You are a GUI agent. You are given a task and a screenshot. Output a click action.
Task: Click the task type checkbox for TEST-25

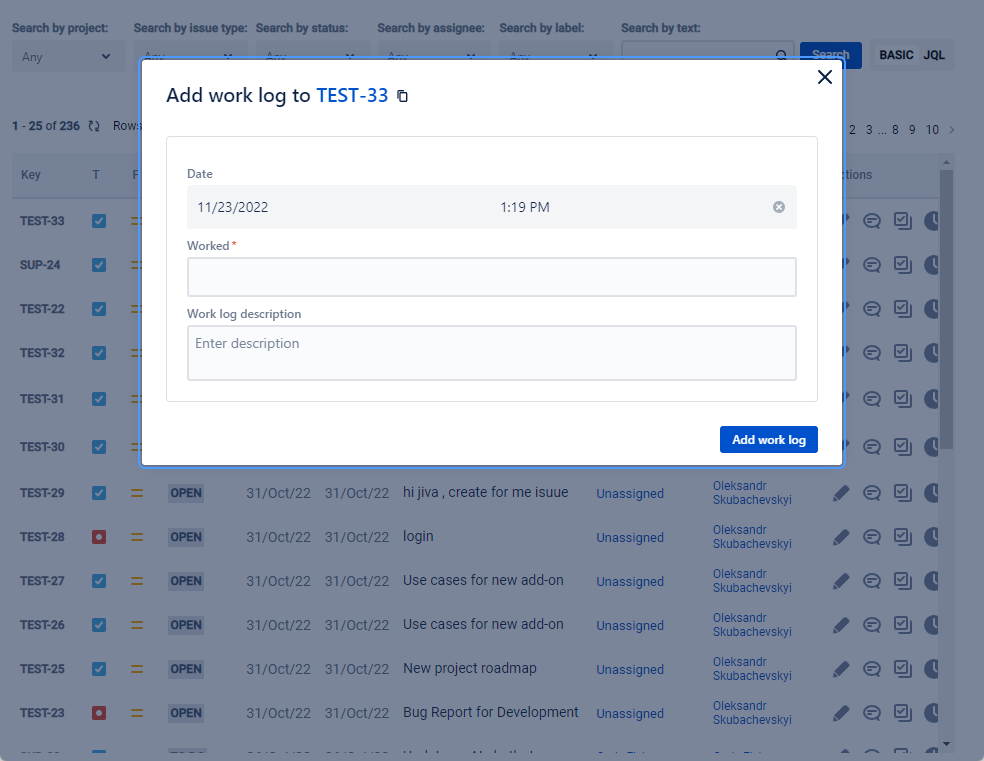(x=98, y=669)
